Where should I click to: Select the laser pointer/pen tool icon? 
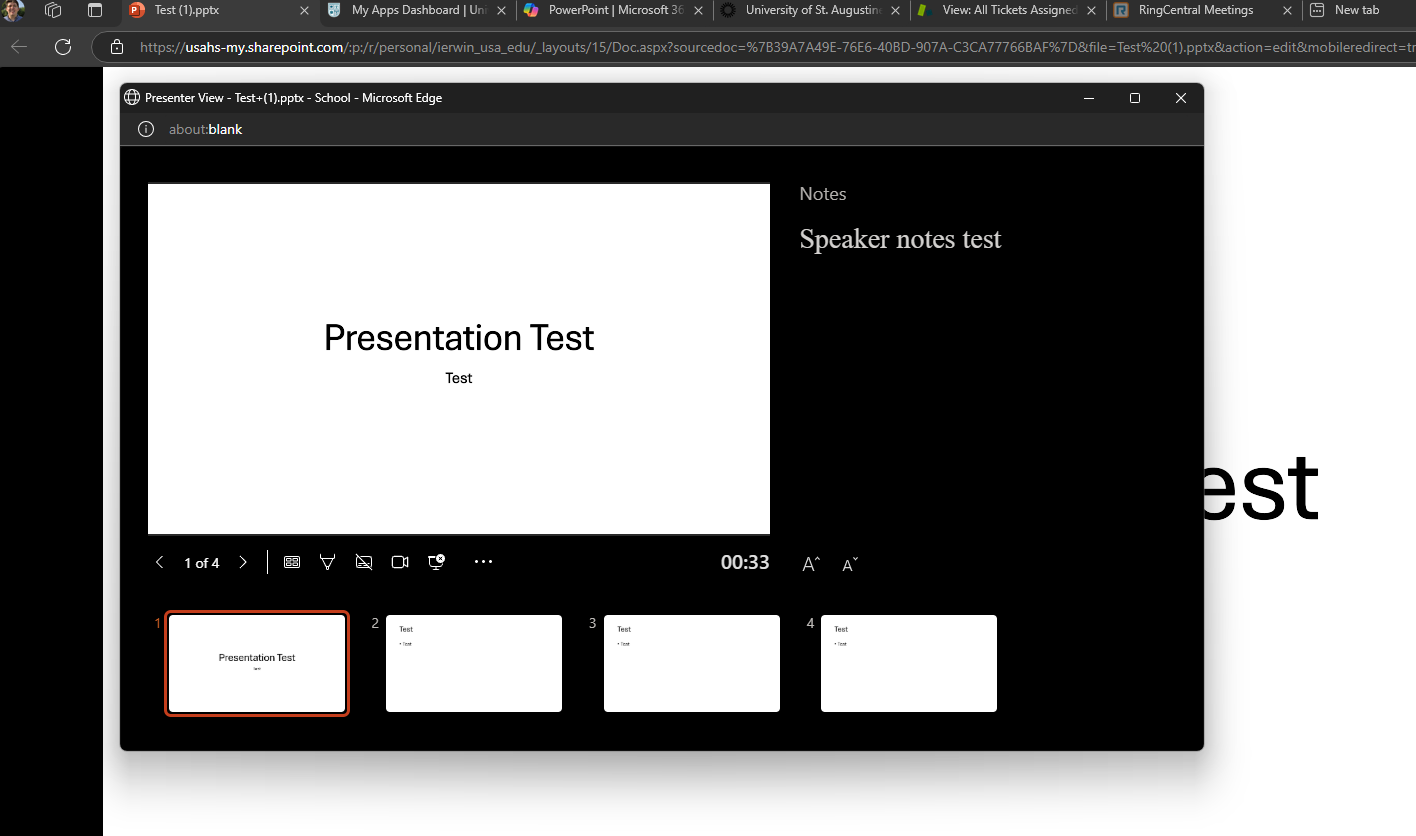(327, 563)
